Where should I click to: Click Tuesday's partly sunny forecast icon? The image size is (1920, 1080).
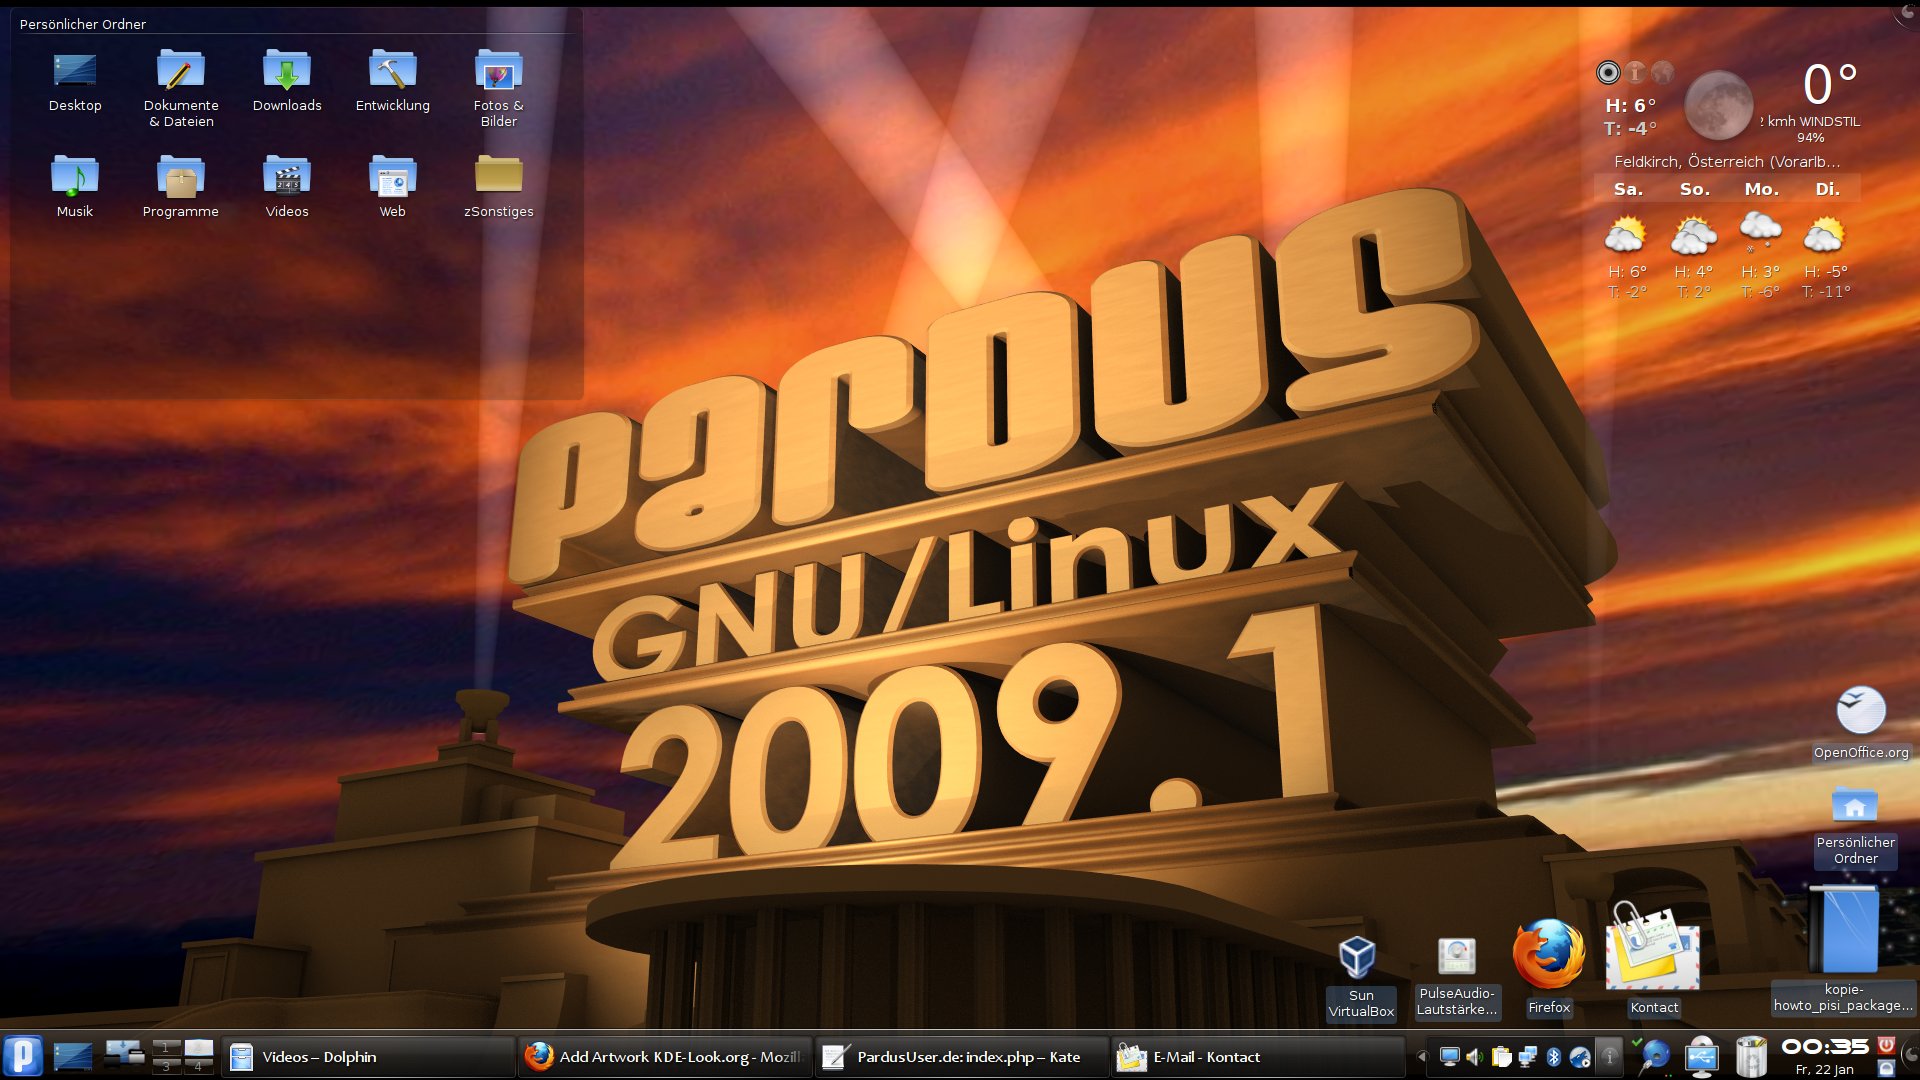1824,235
